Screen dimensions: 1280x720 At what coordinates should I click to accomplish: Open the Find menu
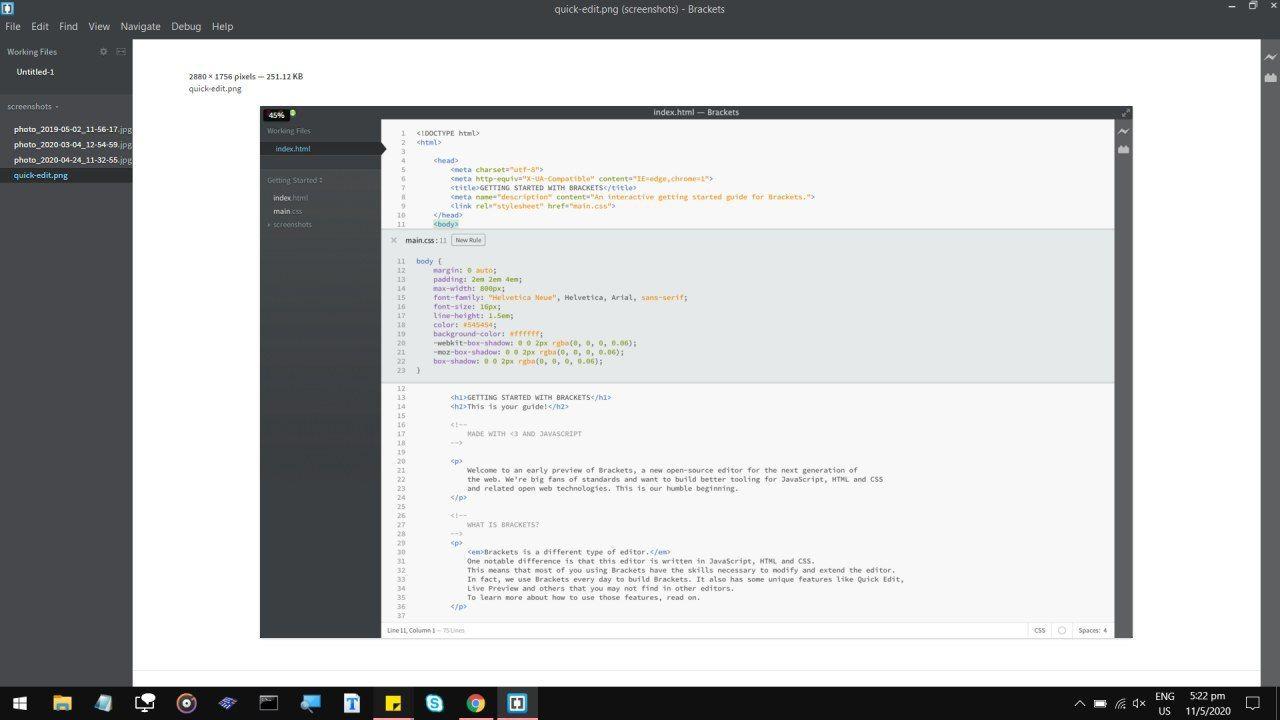(68, 26)
